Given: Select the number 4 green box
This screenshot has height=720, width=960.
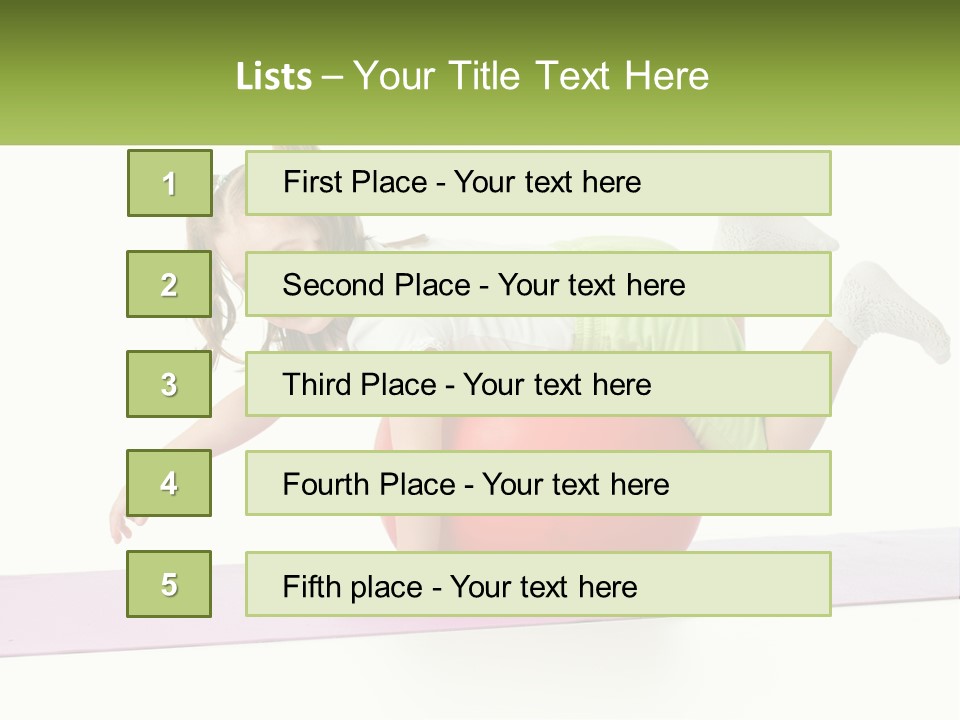Looking at the screenshot, I should click(x=169, y=483).
